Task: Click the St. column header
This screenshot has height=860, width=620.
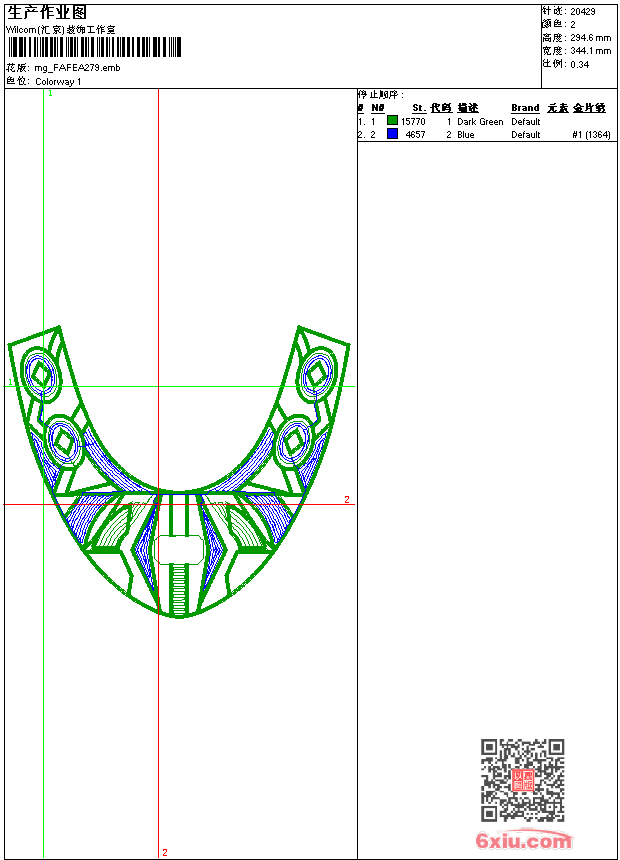Action: pyautogui.click(x=418, y=108)
